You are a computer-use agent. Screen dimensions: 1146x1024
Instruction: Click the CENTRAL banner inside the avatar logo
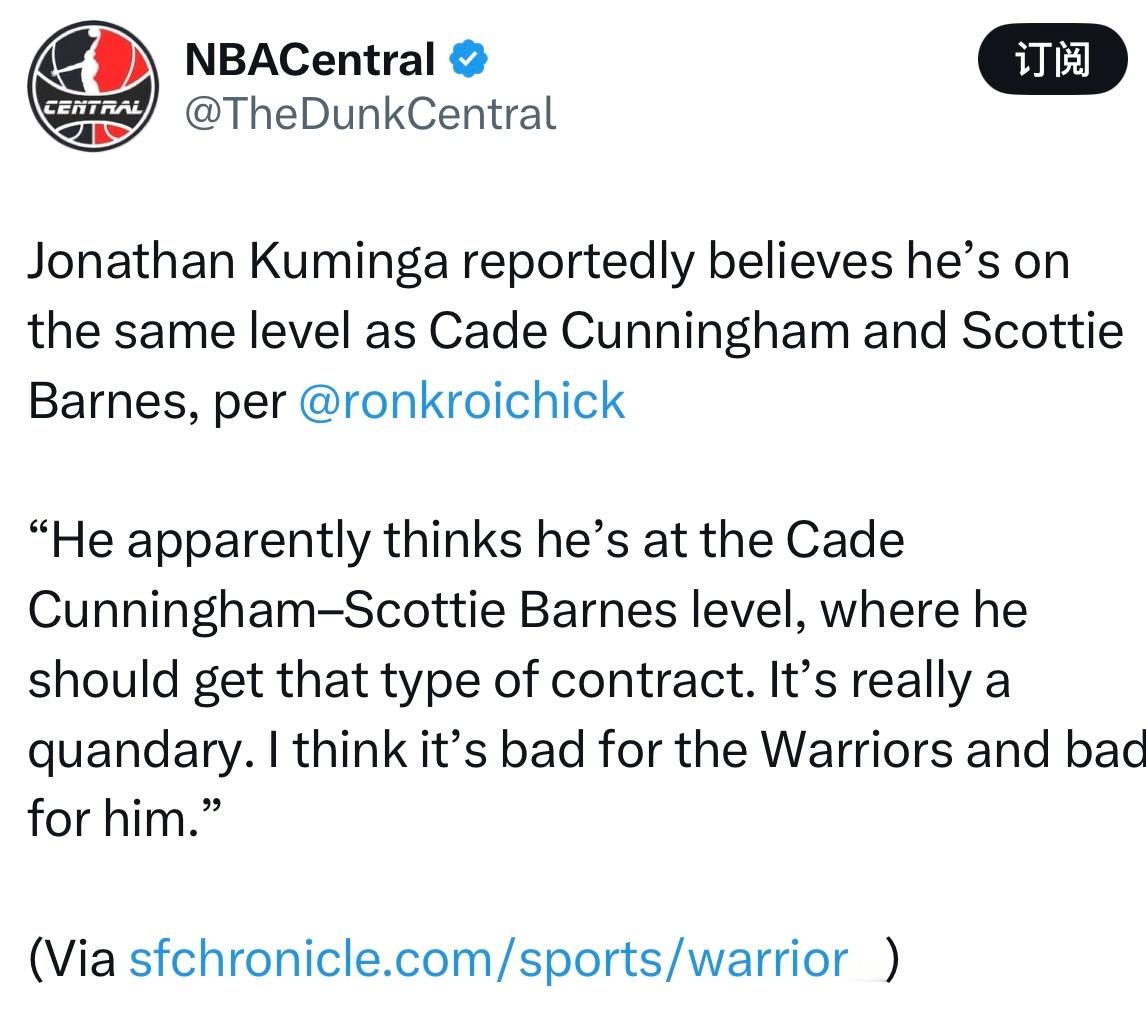93,107
